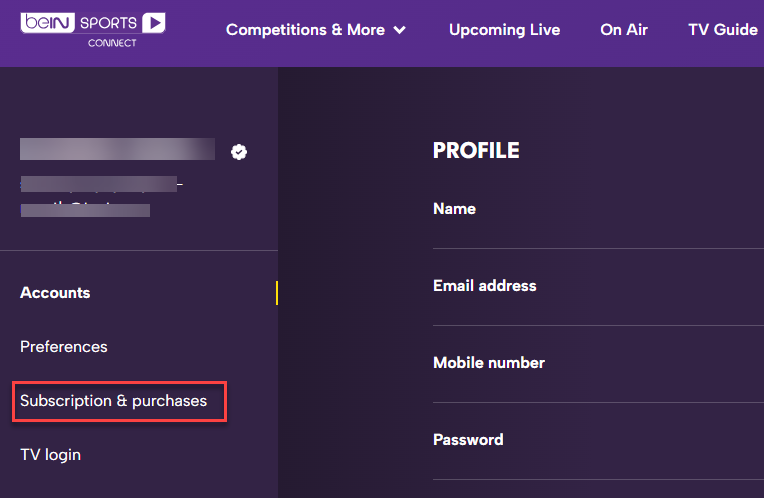Select Accounts in the sidebar
The image size is (764, 498).
tap(55, 293)
